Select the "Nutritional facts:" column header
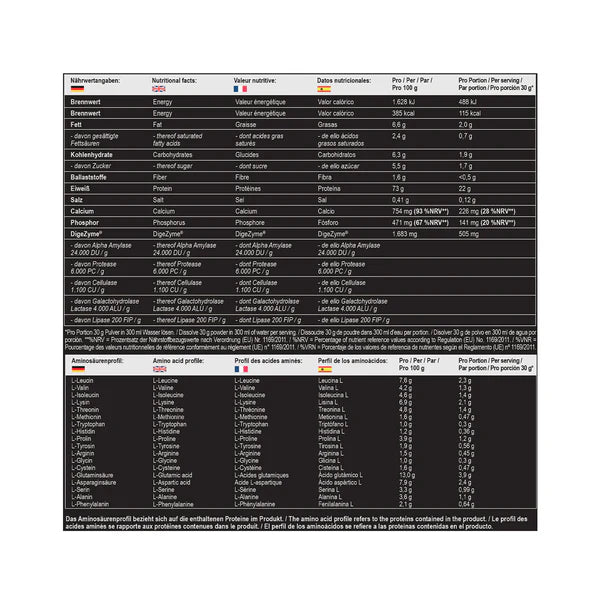Image resolution: width=600 pixels, height=600 pixels. coord(179,78)
